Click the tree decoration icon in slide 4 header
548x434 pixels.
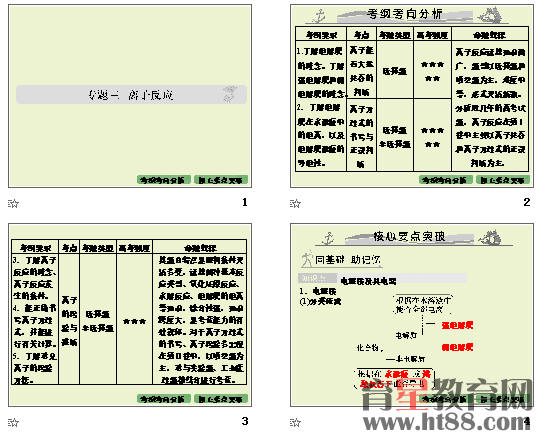pyautogui.click(x=490, y=238)
